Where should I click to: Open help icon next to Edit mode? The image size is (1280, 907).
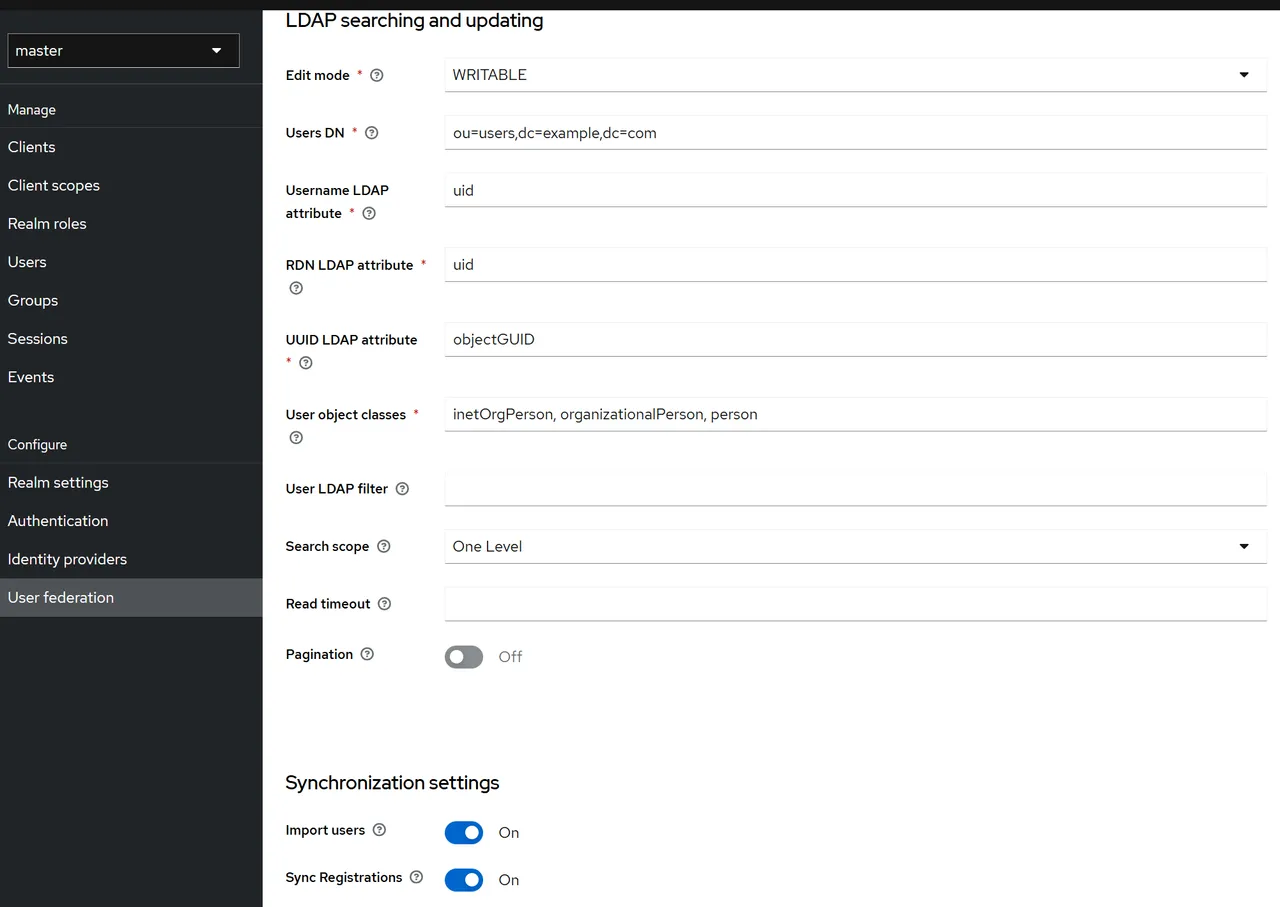[x=377, y=75]
